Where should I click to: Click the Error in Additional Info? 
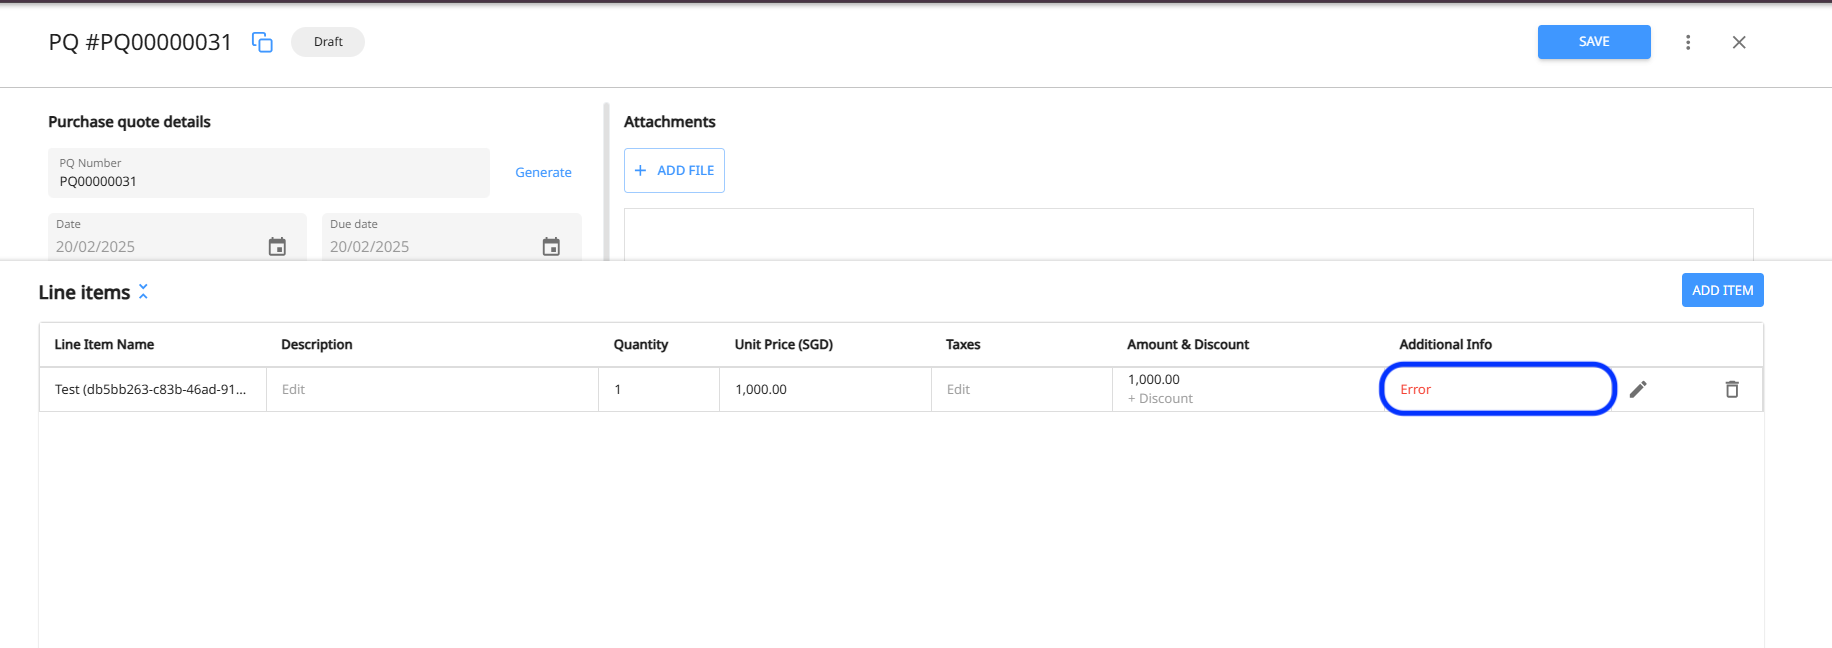click(x=1415, y=389)
